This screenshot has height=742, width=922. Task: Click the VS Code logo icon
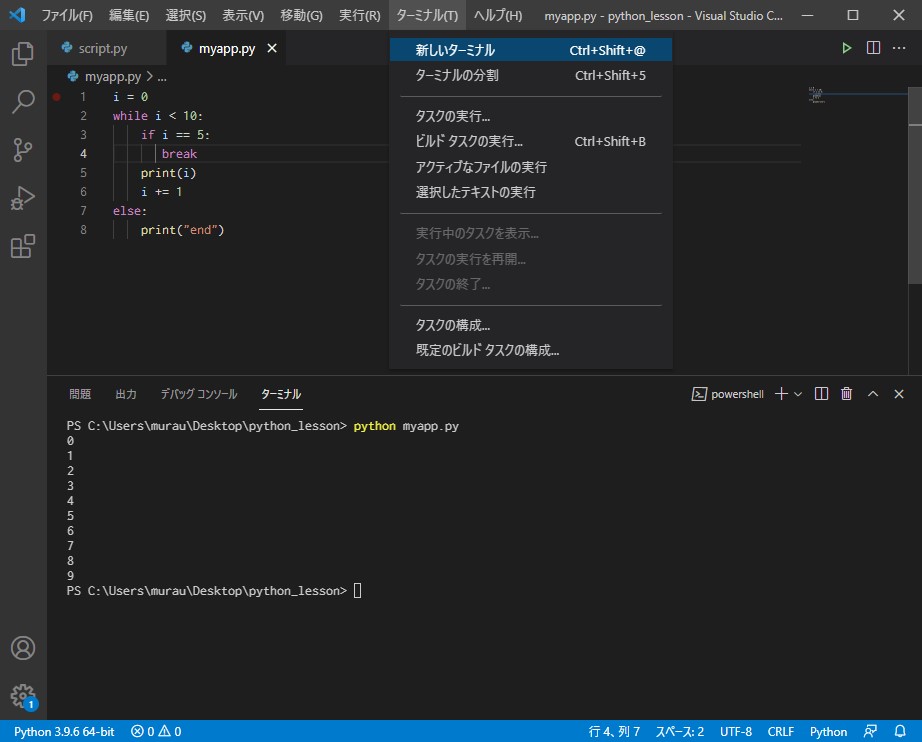pos(17,15)
